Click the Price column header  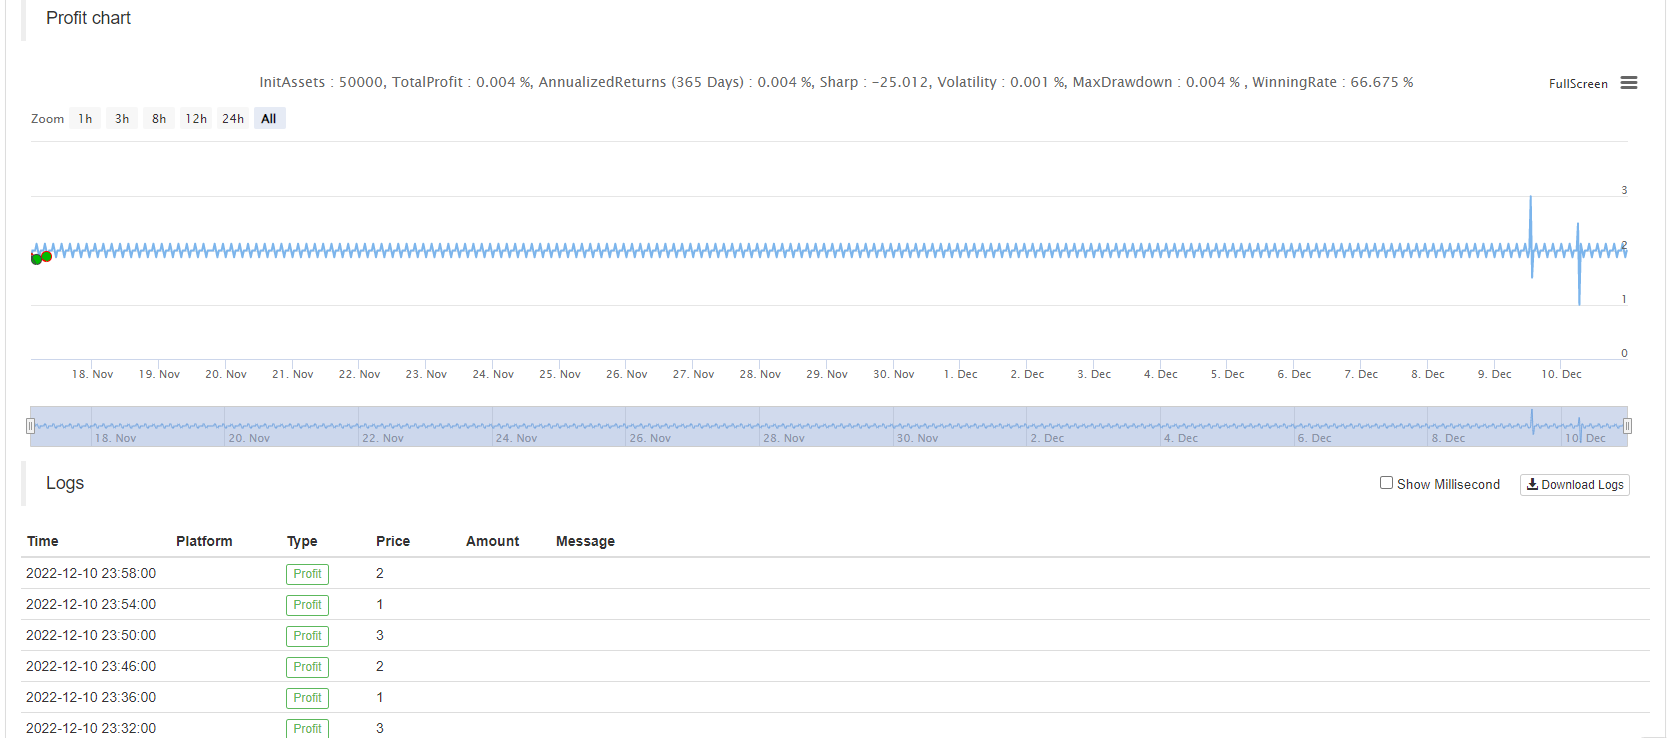click(393, 541)
